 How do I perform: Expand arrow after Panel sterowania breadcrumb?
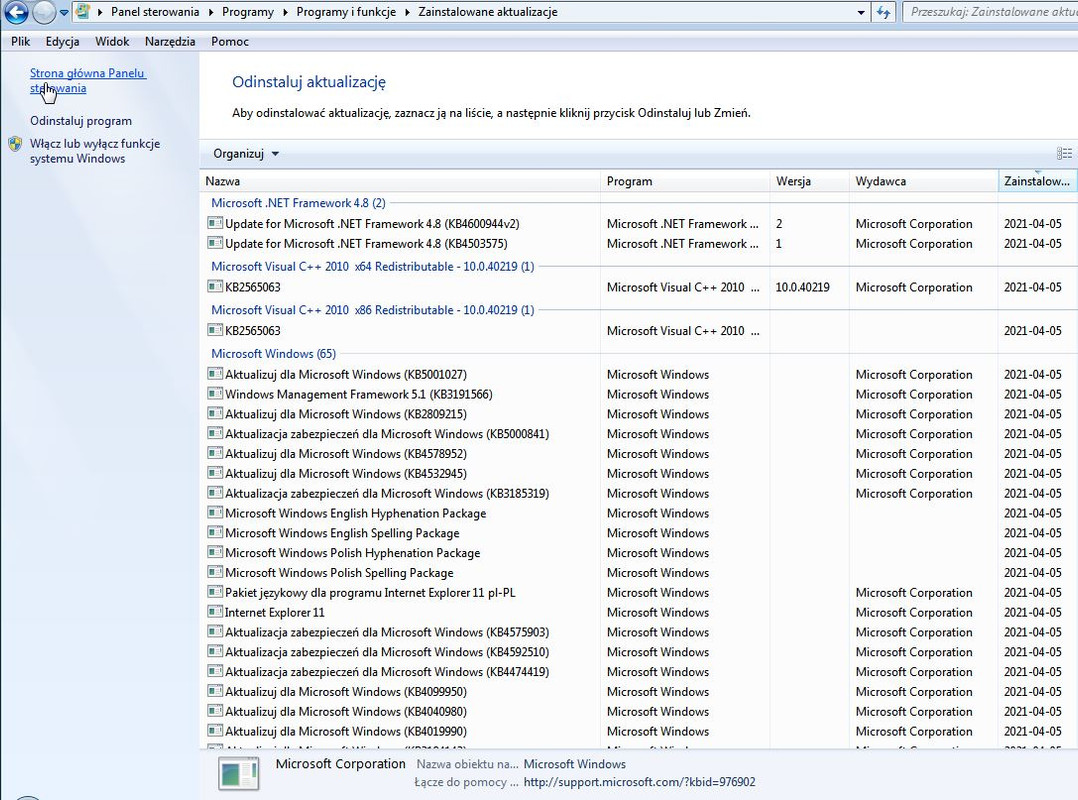pos(210,12)
